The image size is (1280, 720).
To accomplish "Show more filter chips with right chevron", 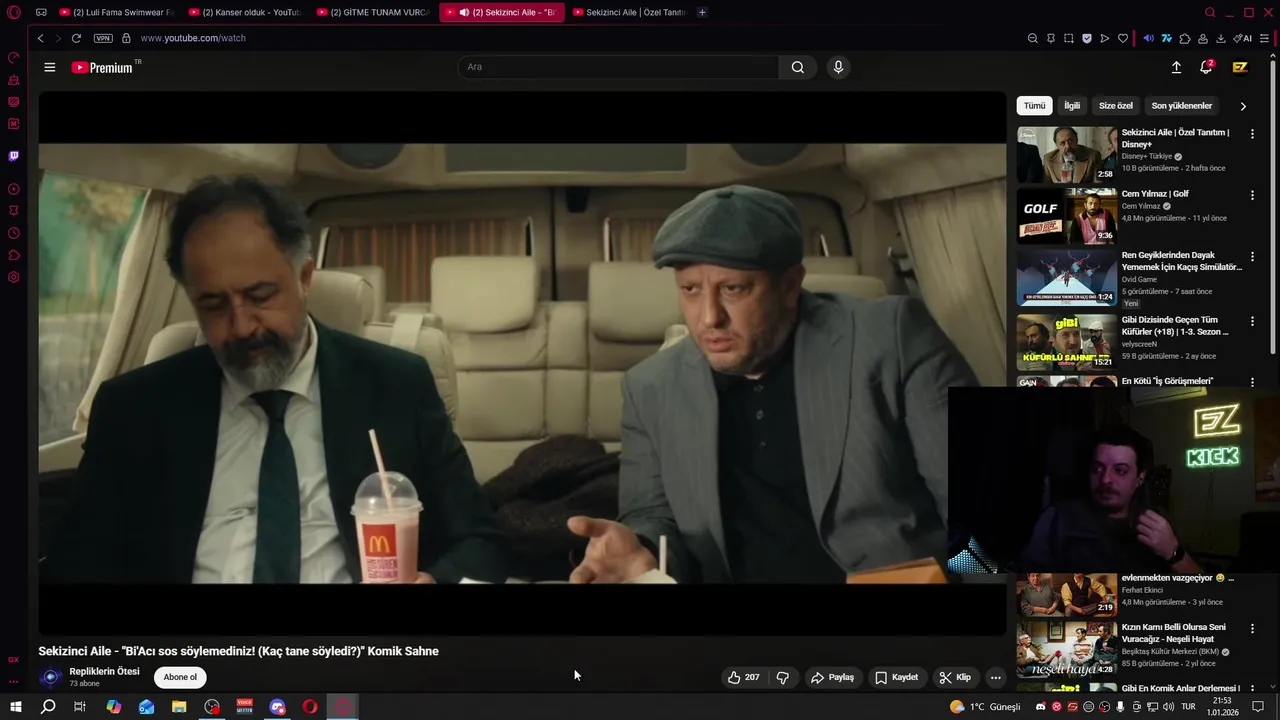I will coord(1243,106).
